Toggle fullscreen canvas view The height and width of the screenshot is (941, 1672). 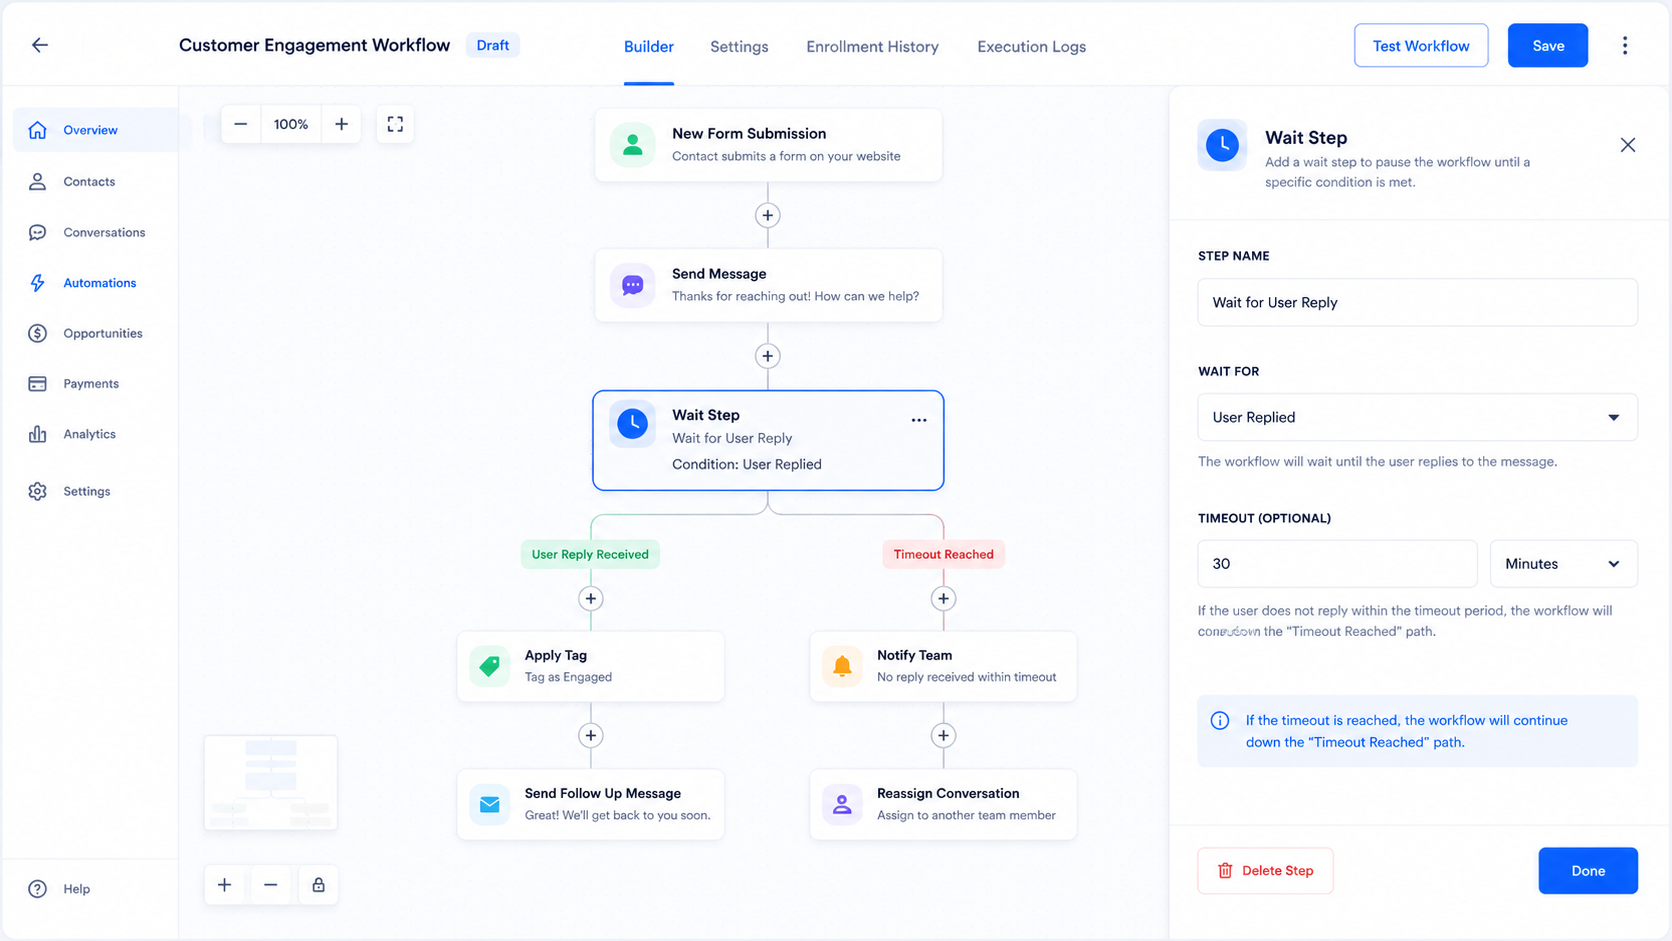[x=395, y=124]
